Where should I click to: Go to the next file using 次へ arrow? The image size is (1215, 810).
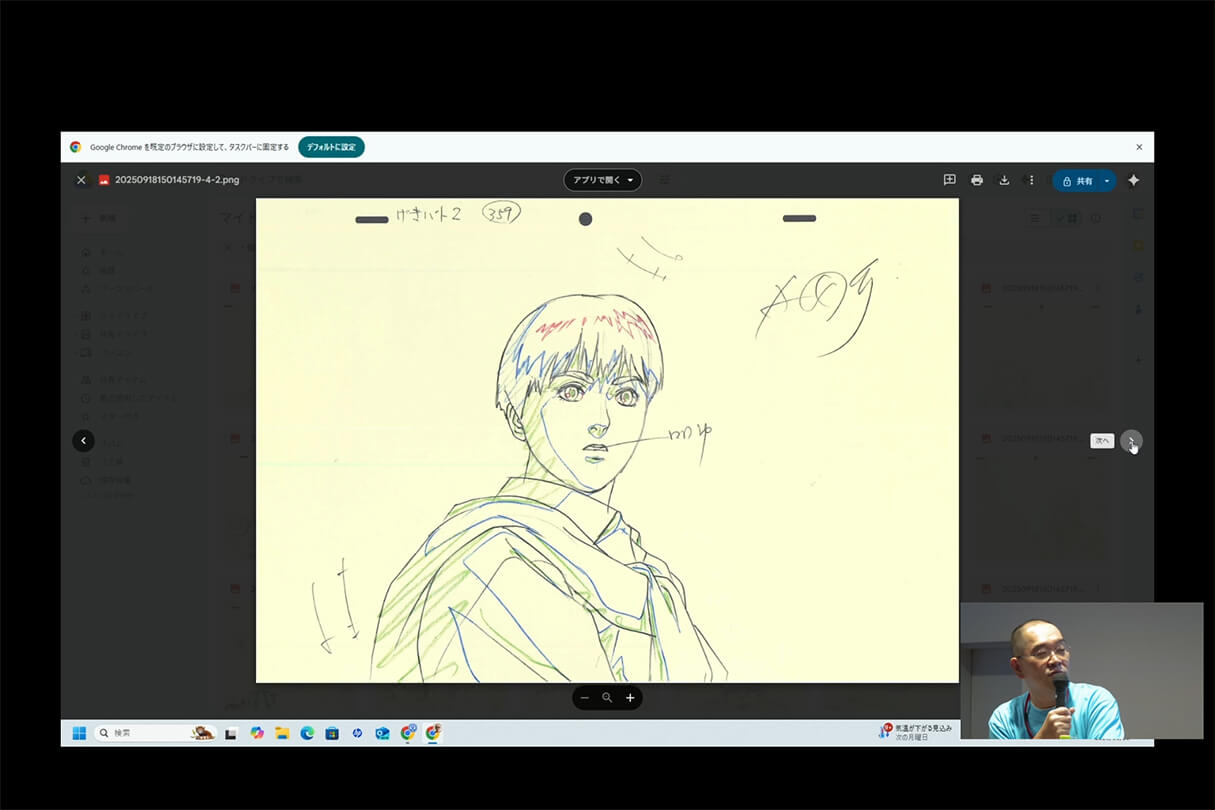pyautogui.click(x=1131, y=441)
